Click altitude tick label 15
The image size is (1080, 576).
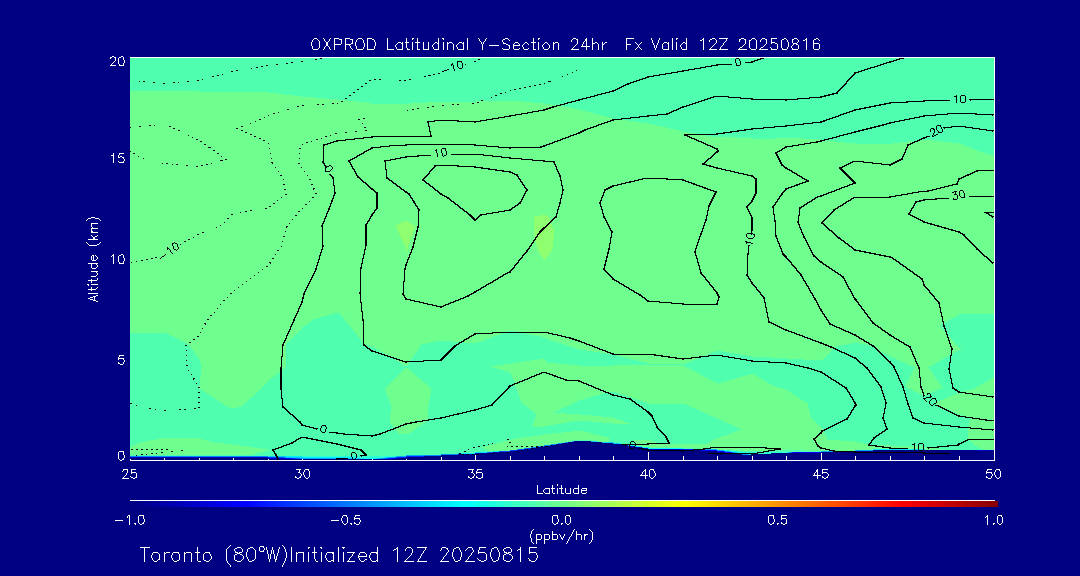pos(115,158)
